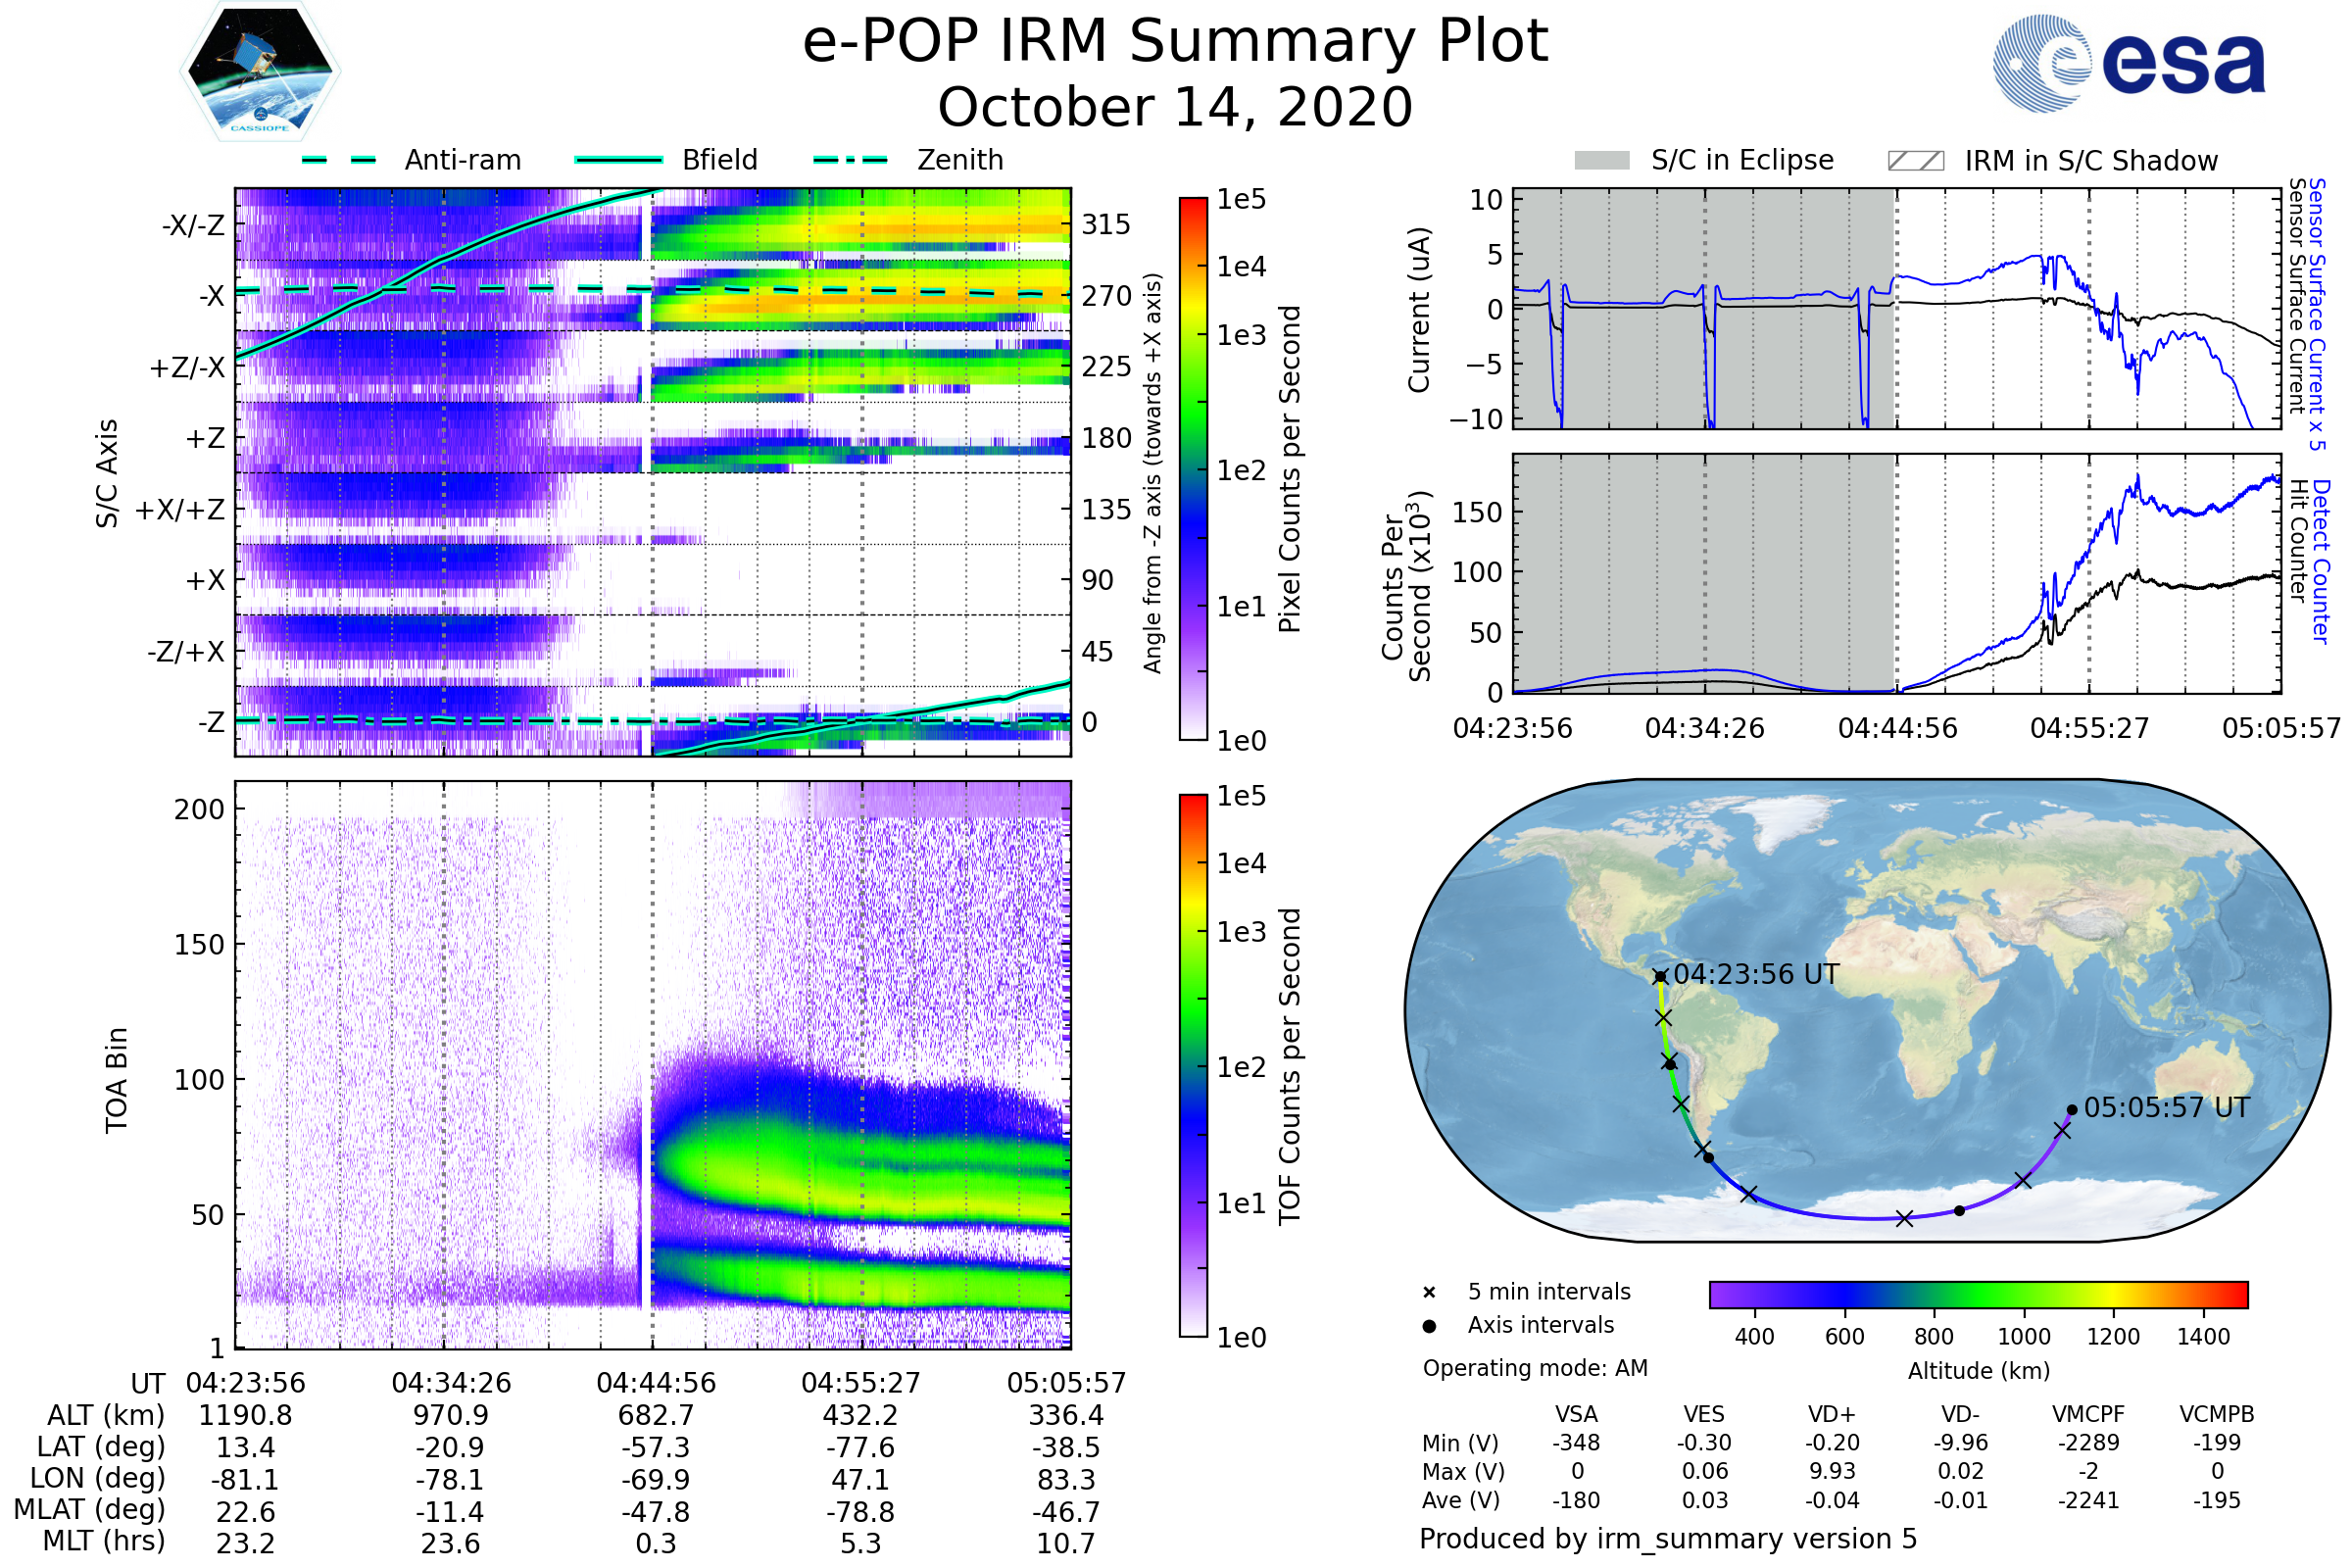Click the Axis intervals dot legend marker
The image size is (2352, 1568).
[x=1429, y=1326]
